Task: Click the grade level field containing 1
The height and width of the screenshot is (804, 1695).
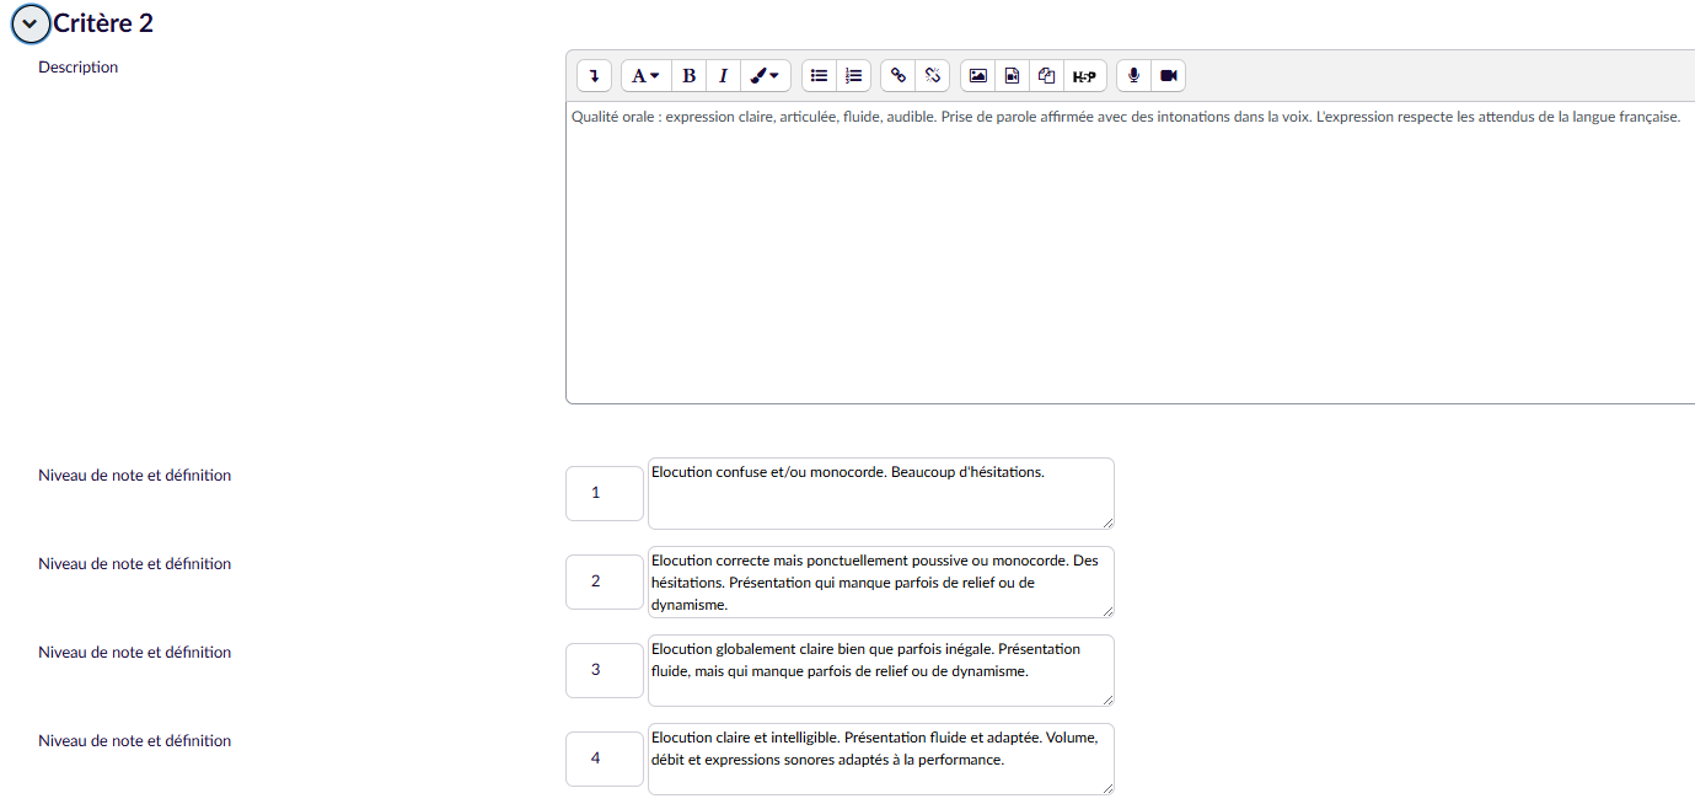Action: [x=604, y=493]
